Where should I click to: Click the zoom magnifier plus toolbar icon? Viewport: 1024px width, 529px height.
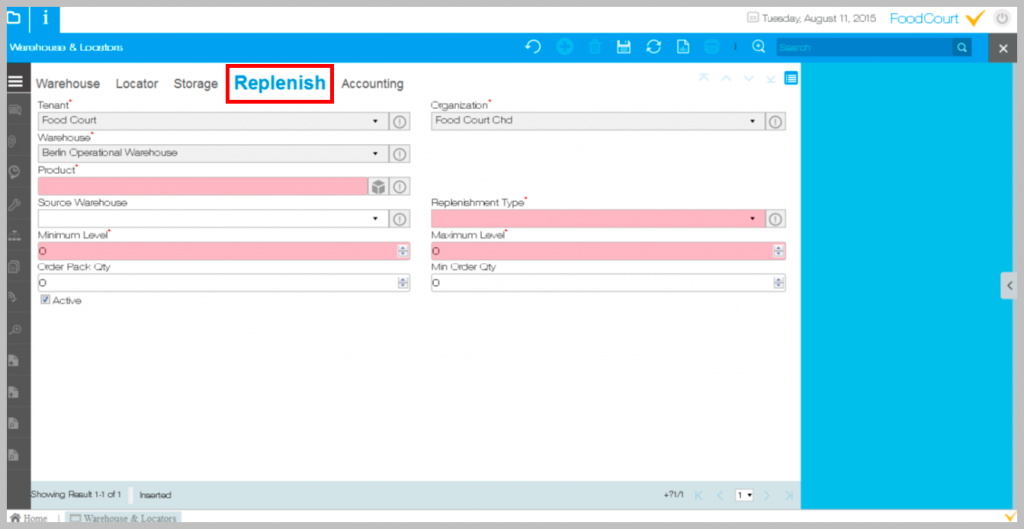(x=758, y=47)
